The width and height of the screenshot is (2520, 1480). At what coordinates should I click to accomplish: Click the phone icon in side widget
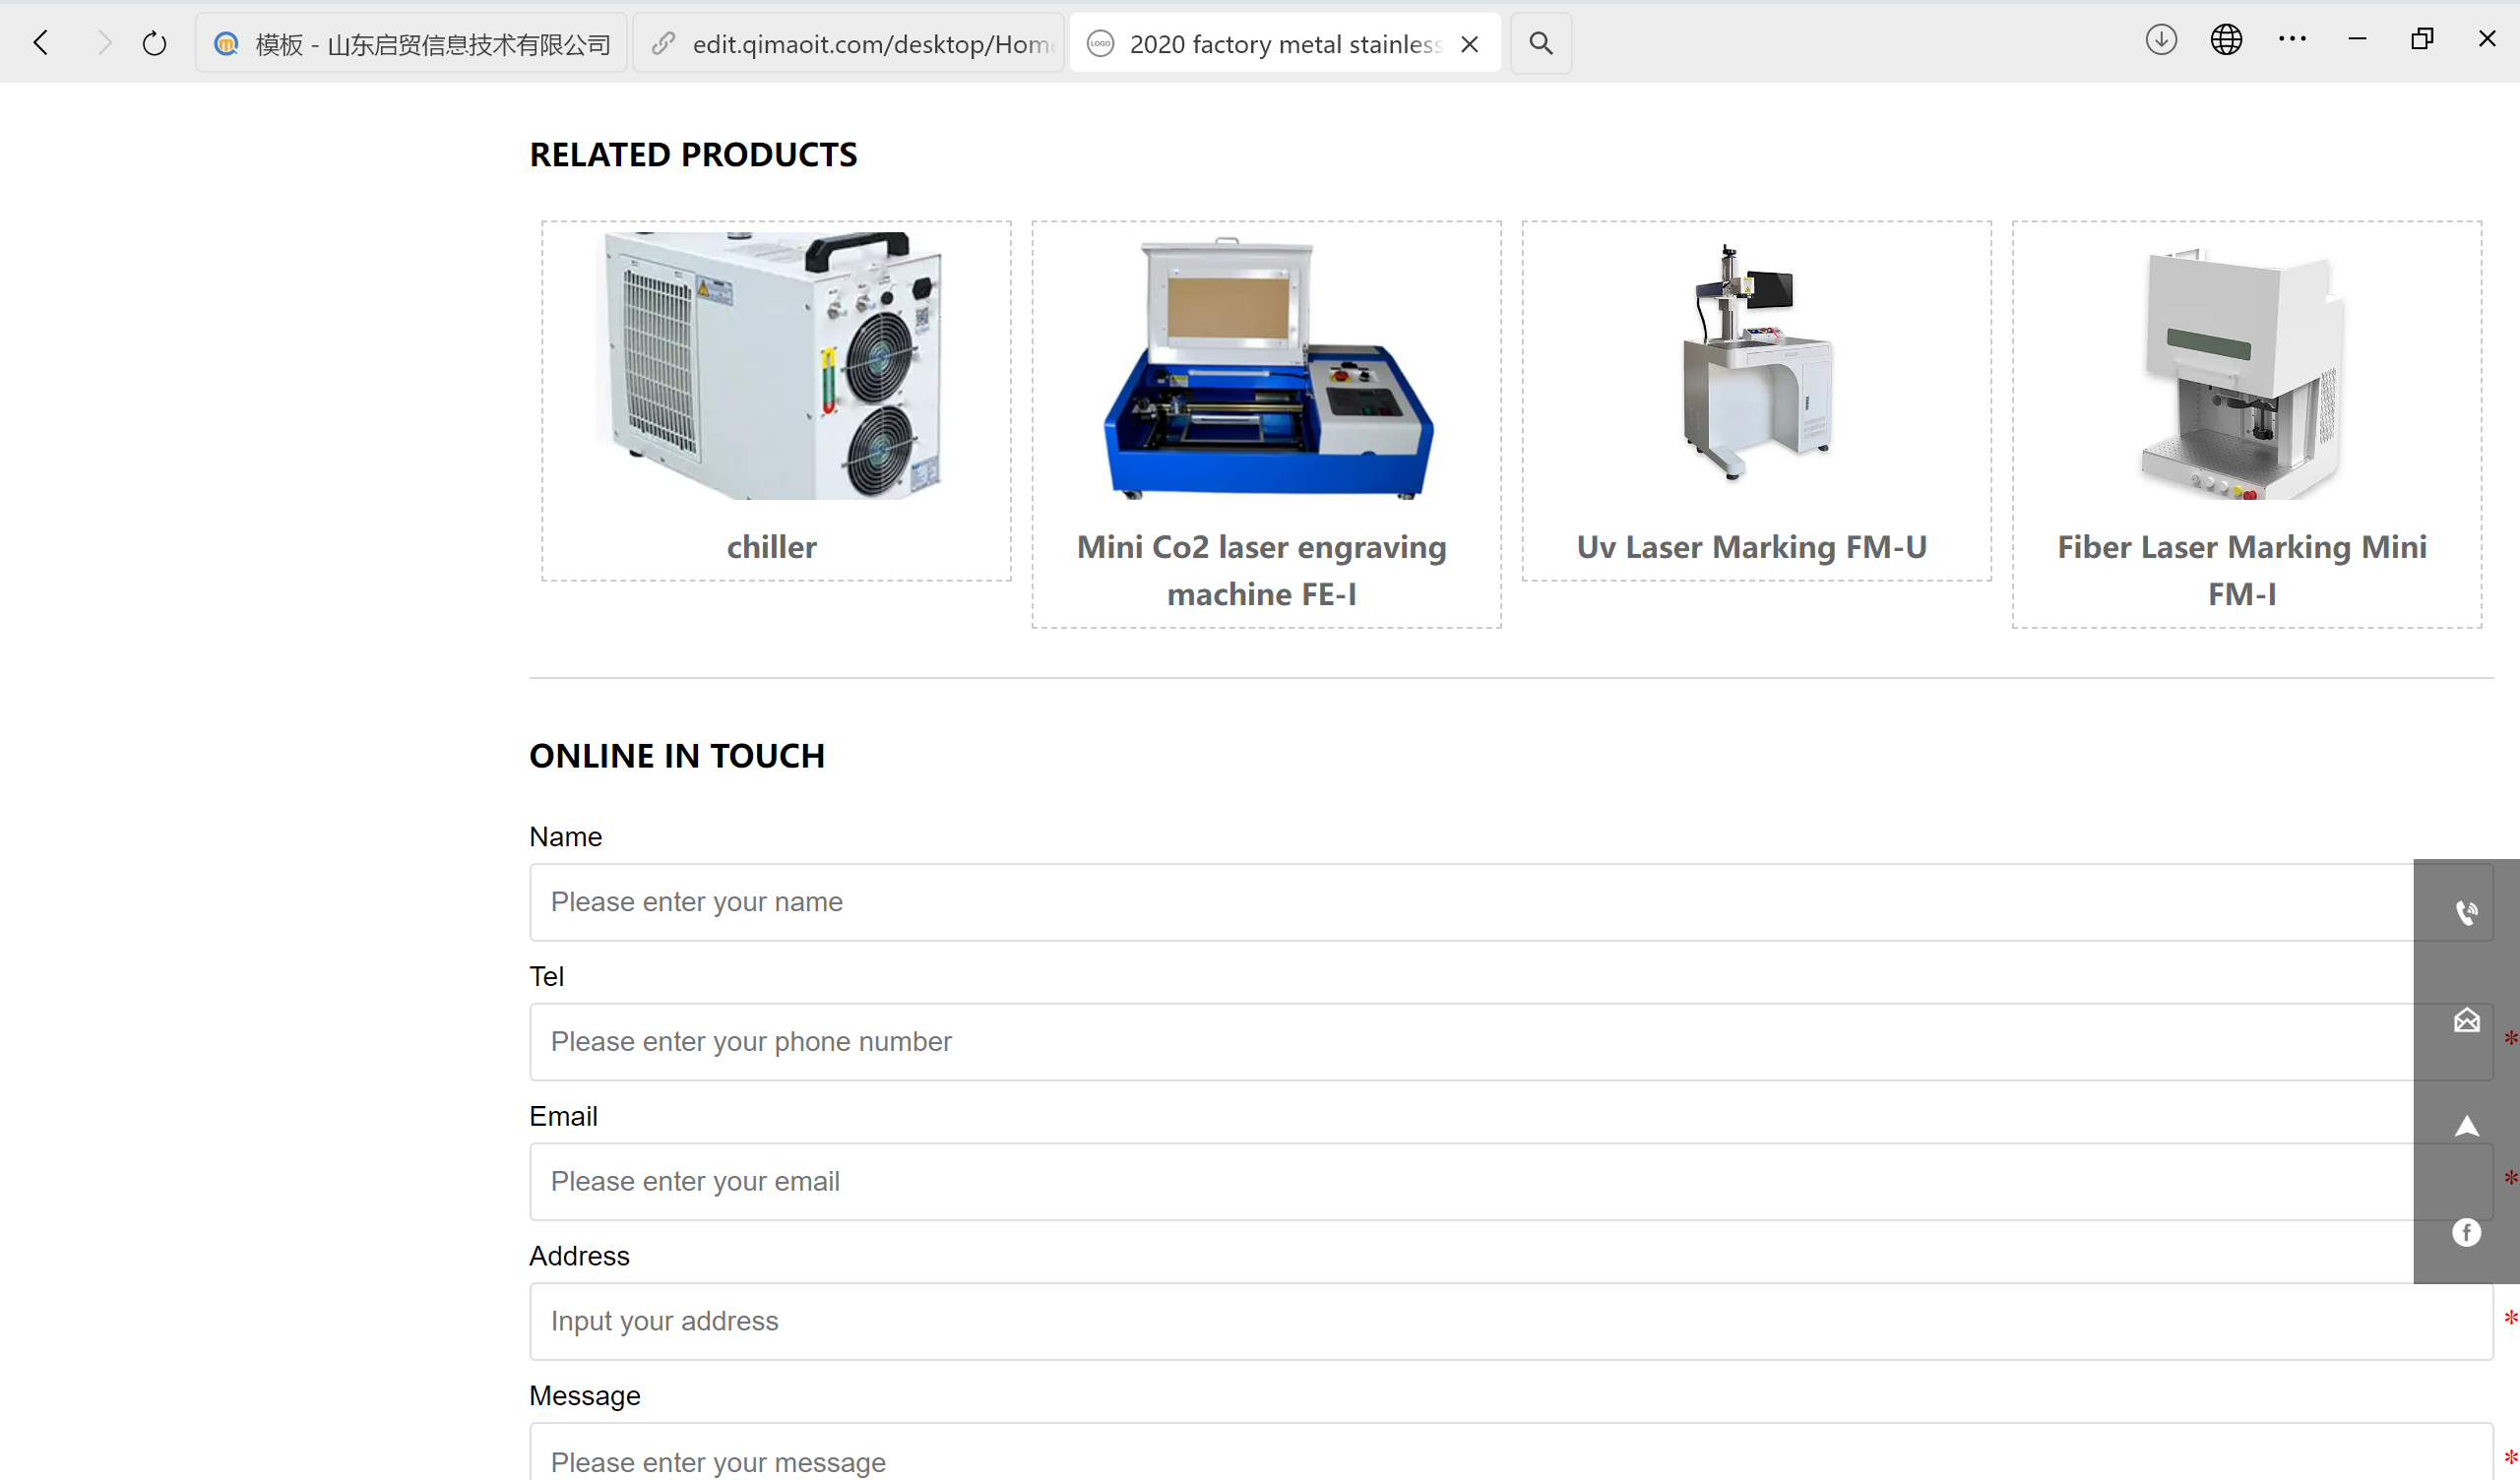click(x=2465, y=912)
